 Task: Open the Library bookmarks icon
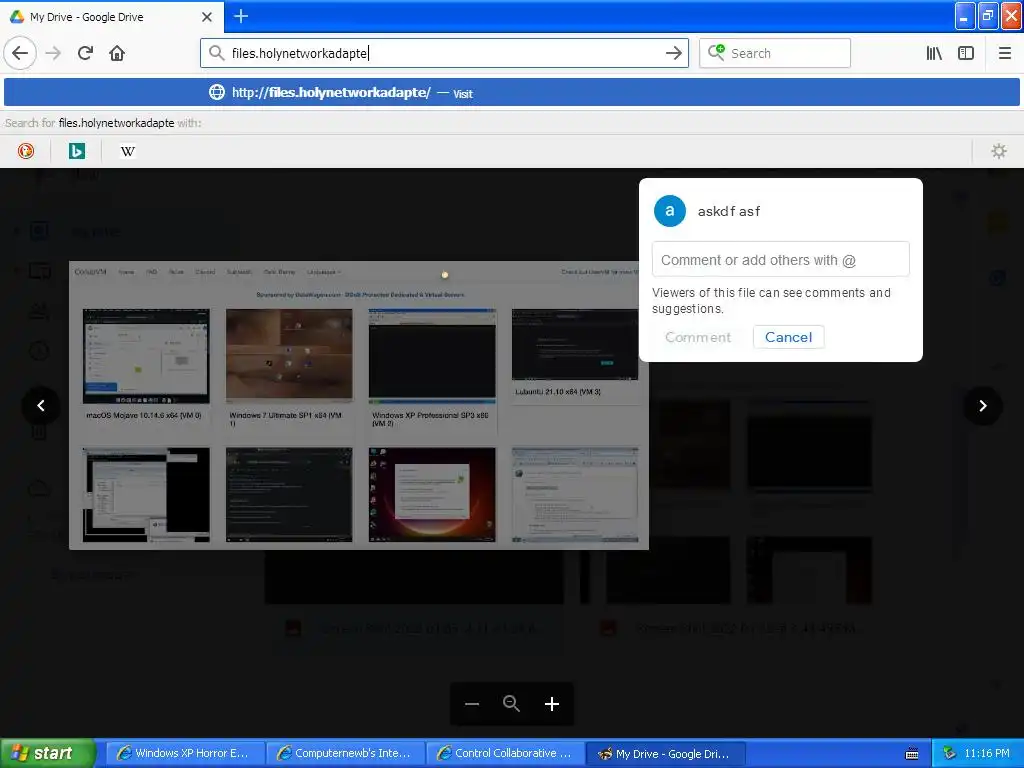pos(934,53)
